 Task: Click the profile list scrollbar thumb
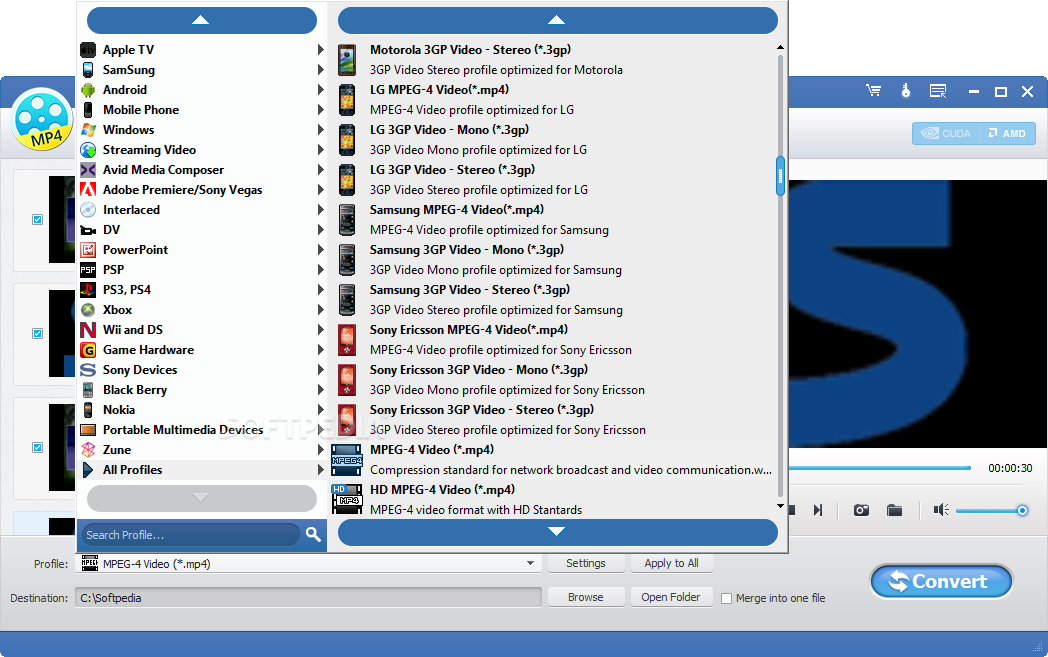point(780,176)
